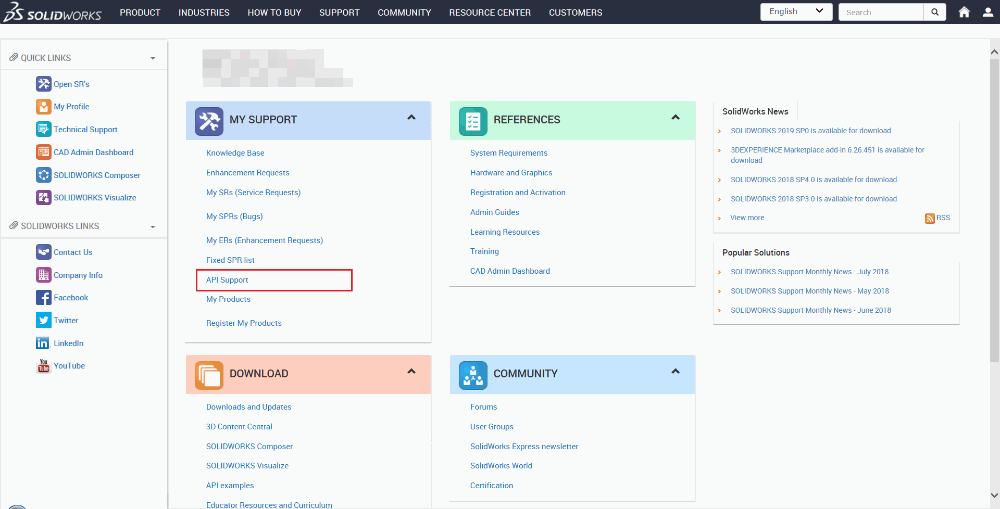Open the user account icon

coord(987,12)
